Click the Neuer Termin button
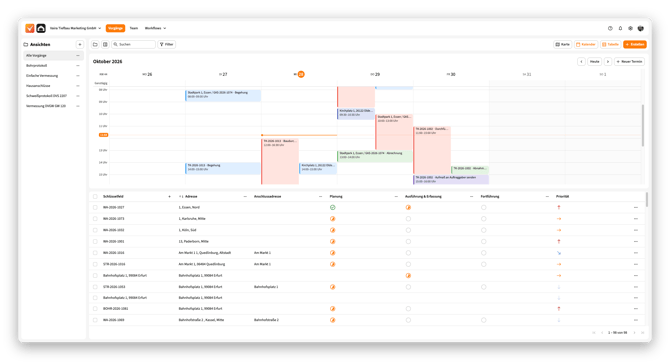The height and width of the screenshot is (363, 670). pyautogui.click(x=629, y=61)
